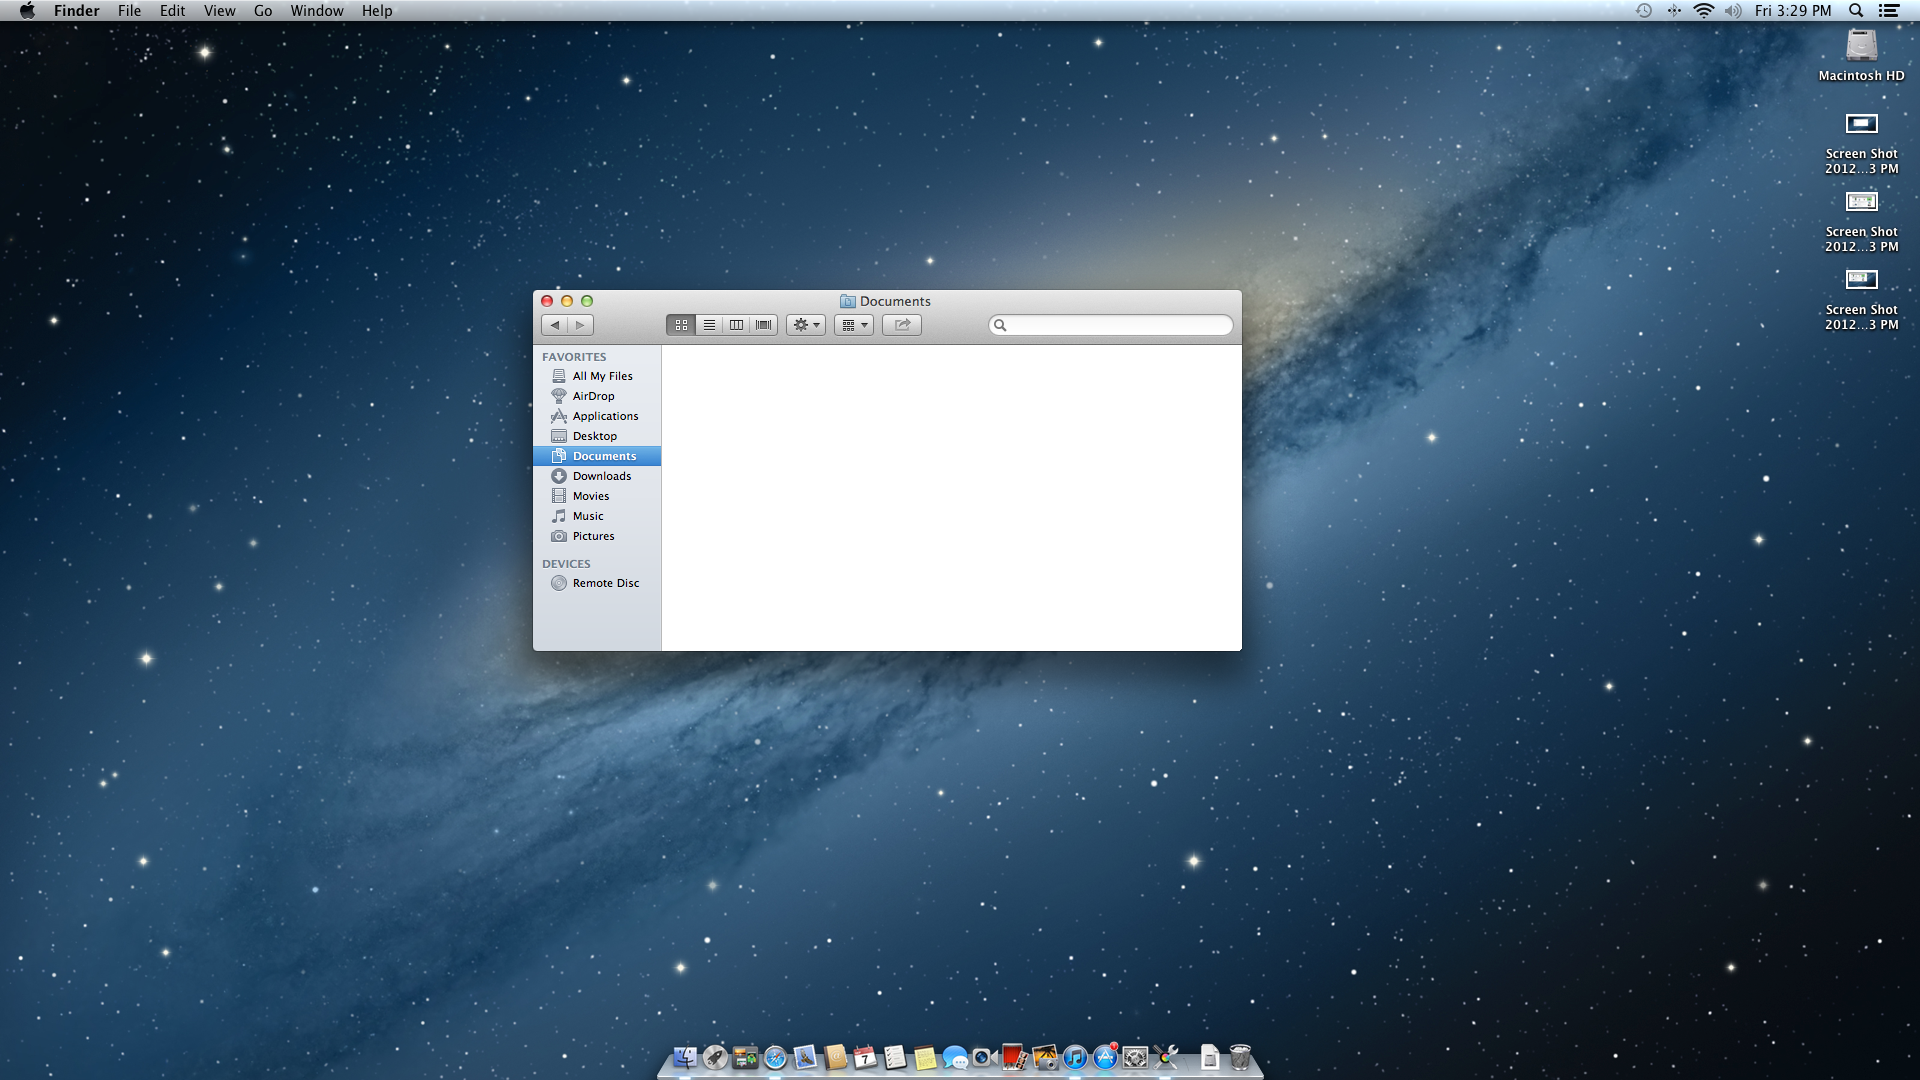This screenshot has width=1920, height=1080.
Task: Launch Safari from the Dock
Action: pyautogui.click(x=775, y=1057)
